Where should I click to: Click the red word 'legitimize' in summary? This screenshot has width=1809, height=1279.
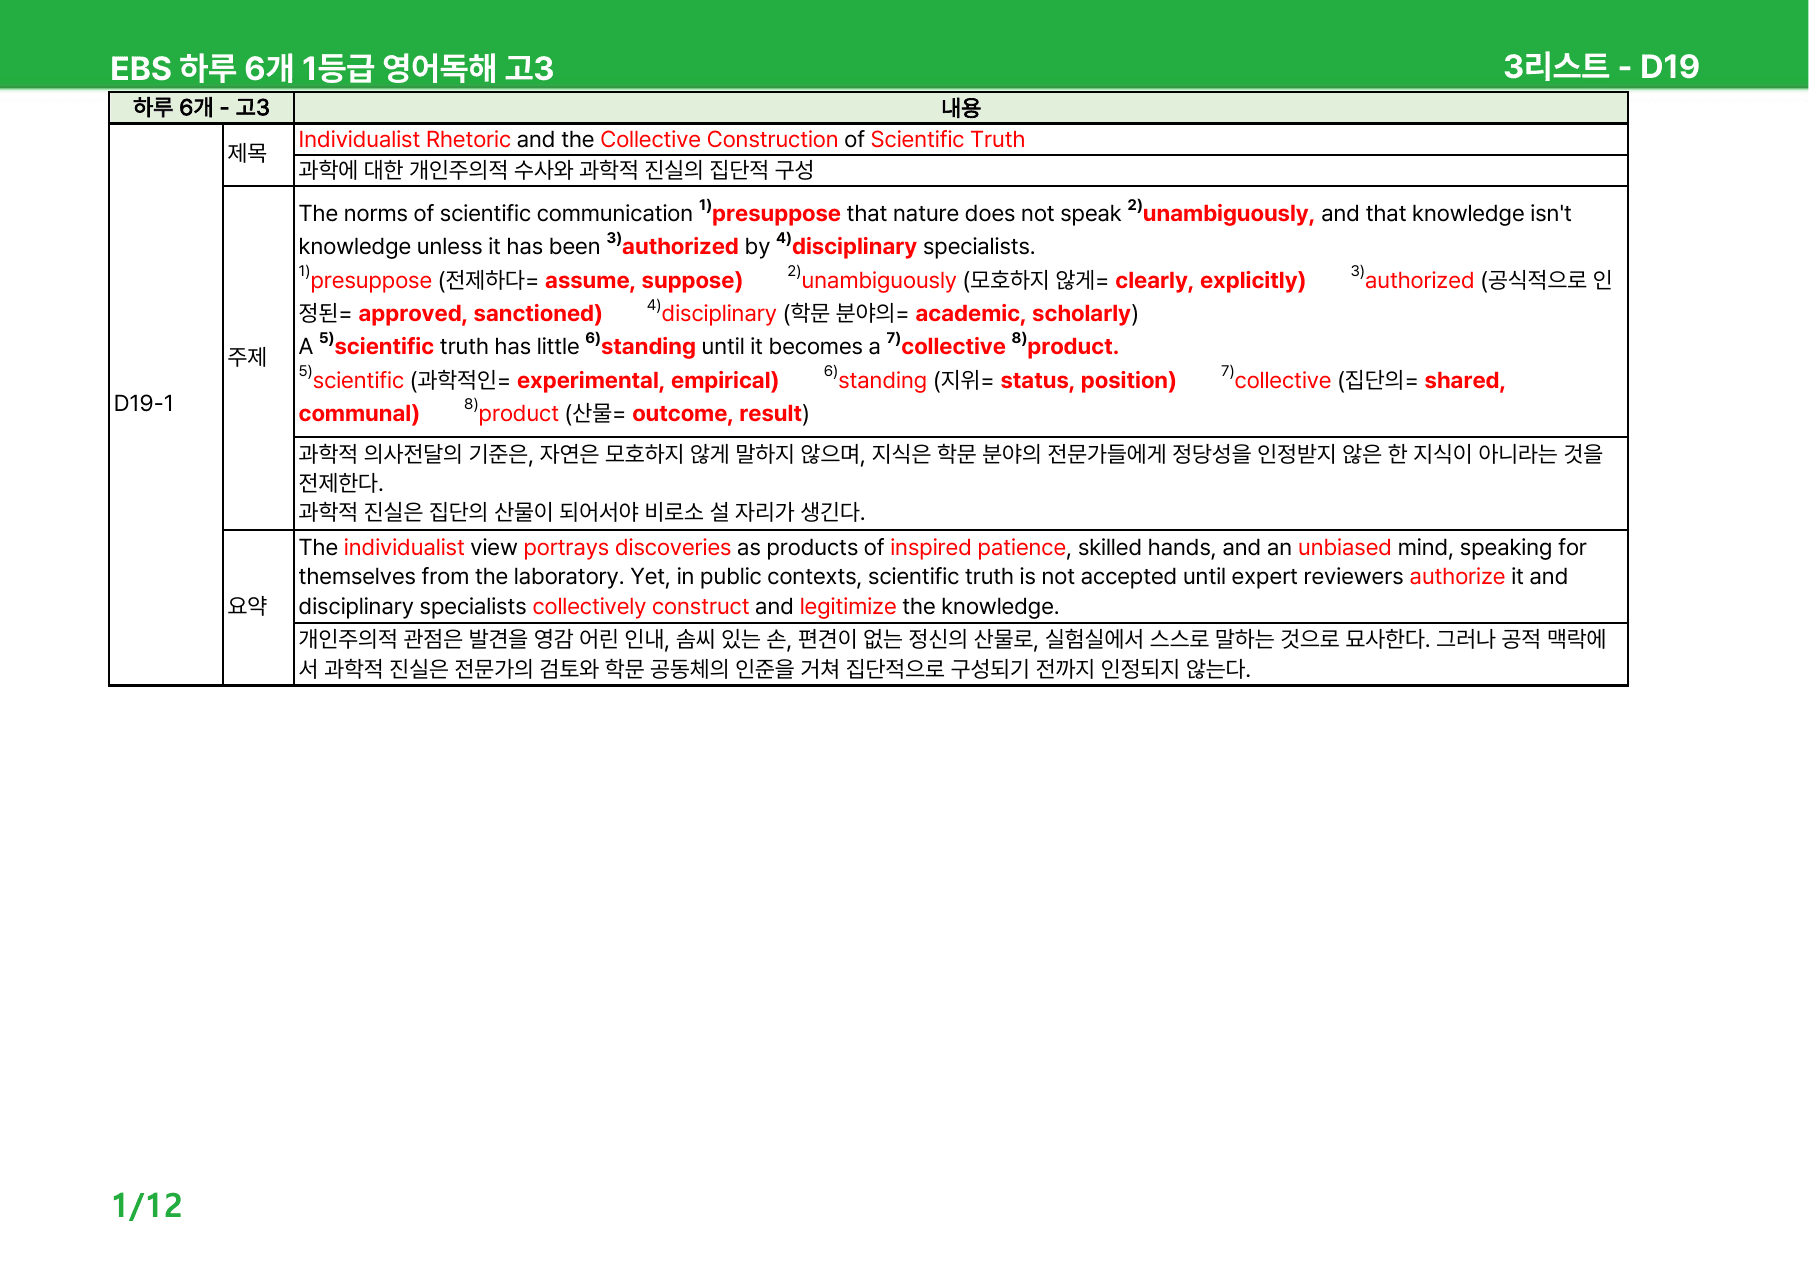point(848,607)
